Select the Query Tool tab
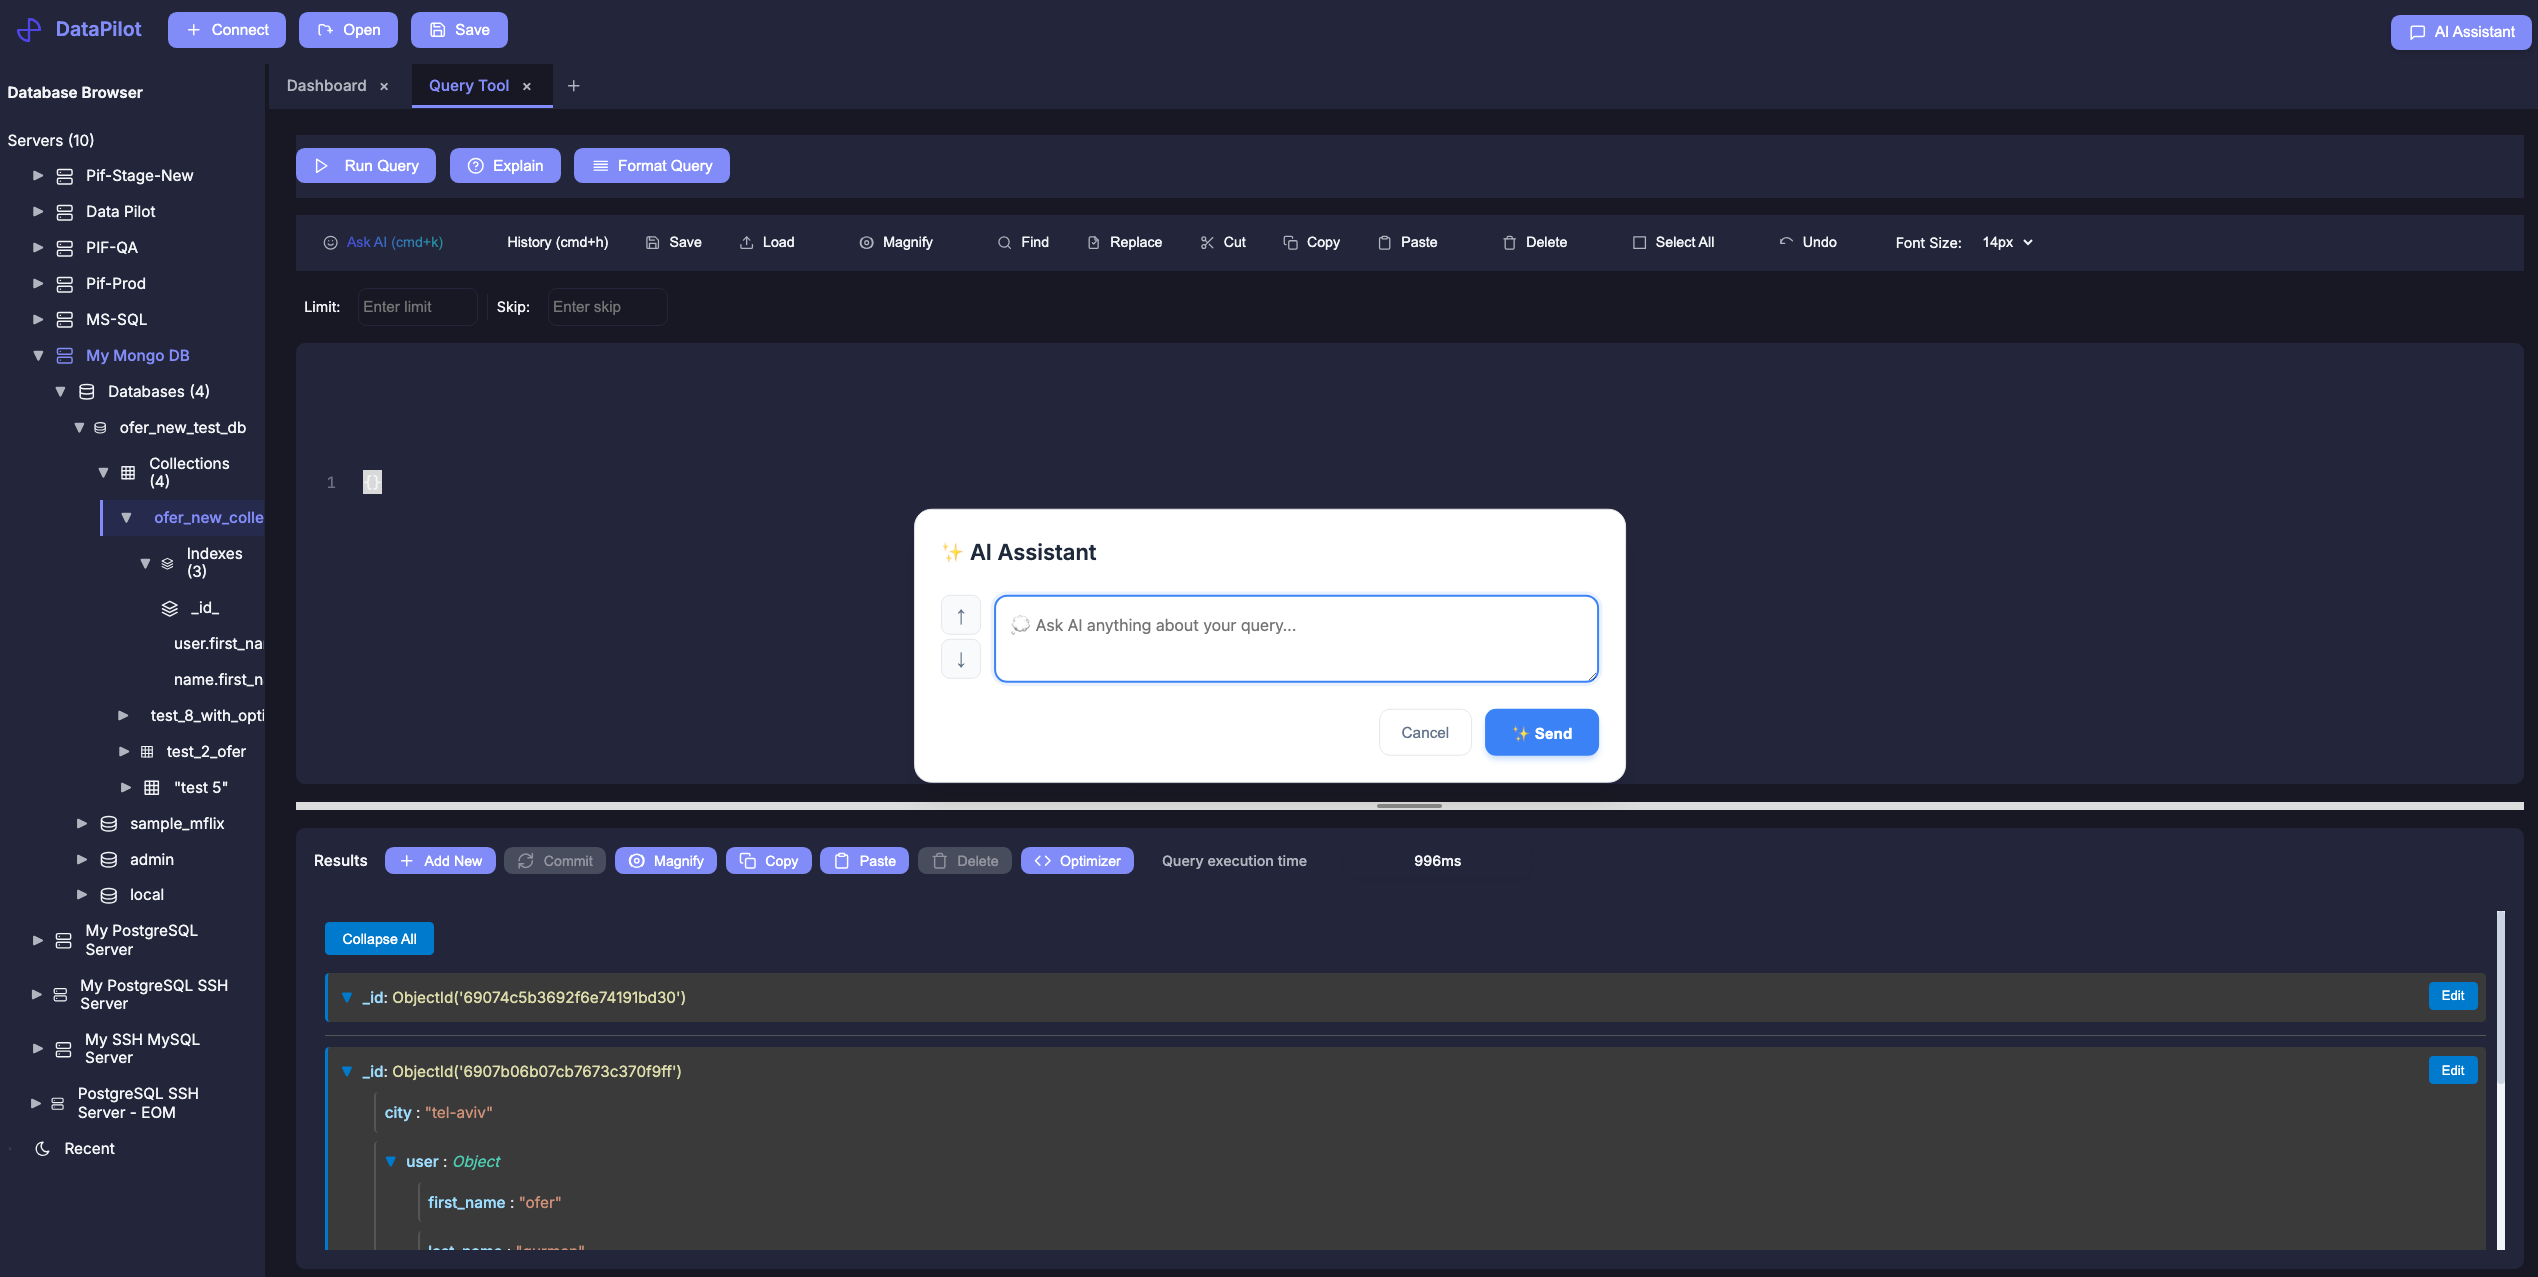The width and height of the screenshot is (2538, 1277). point(469,86)
